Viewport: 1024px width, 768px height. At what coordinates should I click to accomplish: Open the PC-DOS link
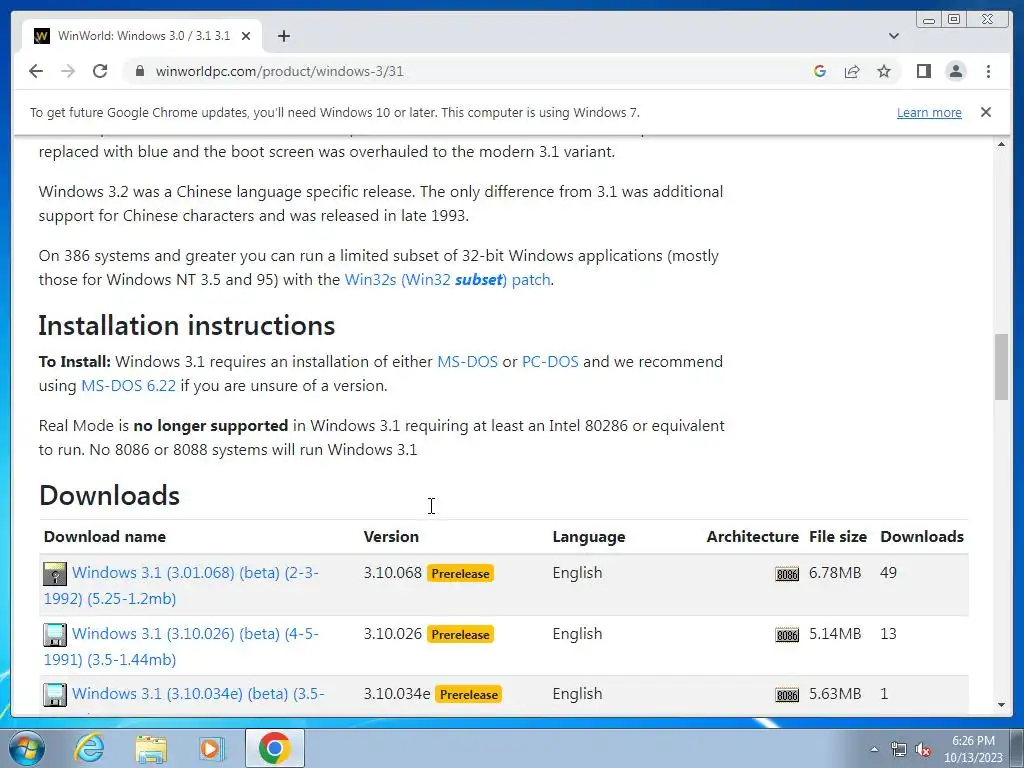[550, 362]
